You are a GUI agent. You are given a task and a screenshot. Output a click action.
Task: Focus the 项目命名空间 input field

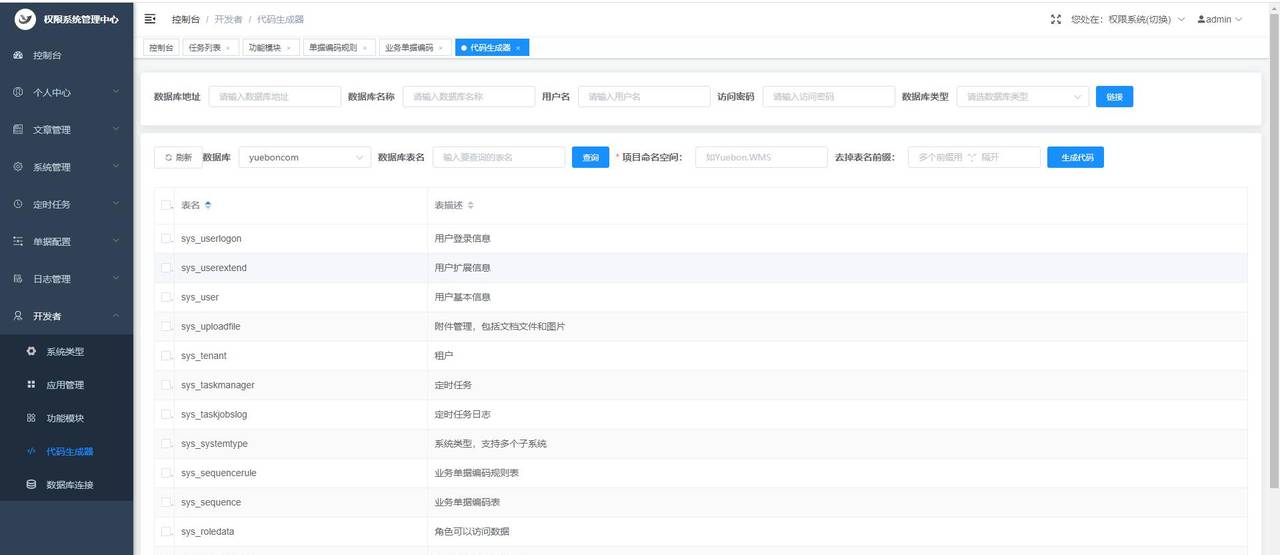[761, 157]
